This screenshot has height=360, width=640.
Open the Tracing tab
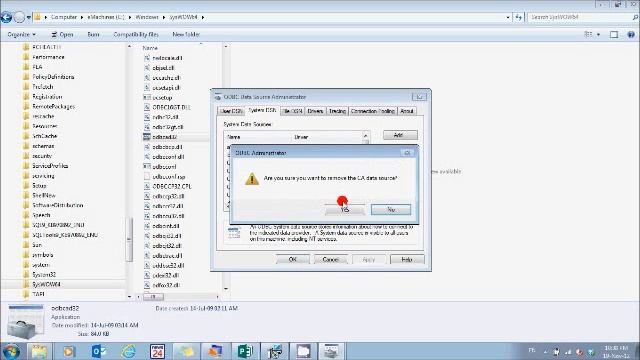tap(337, 111)
